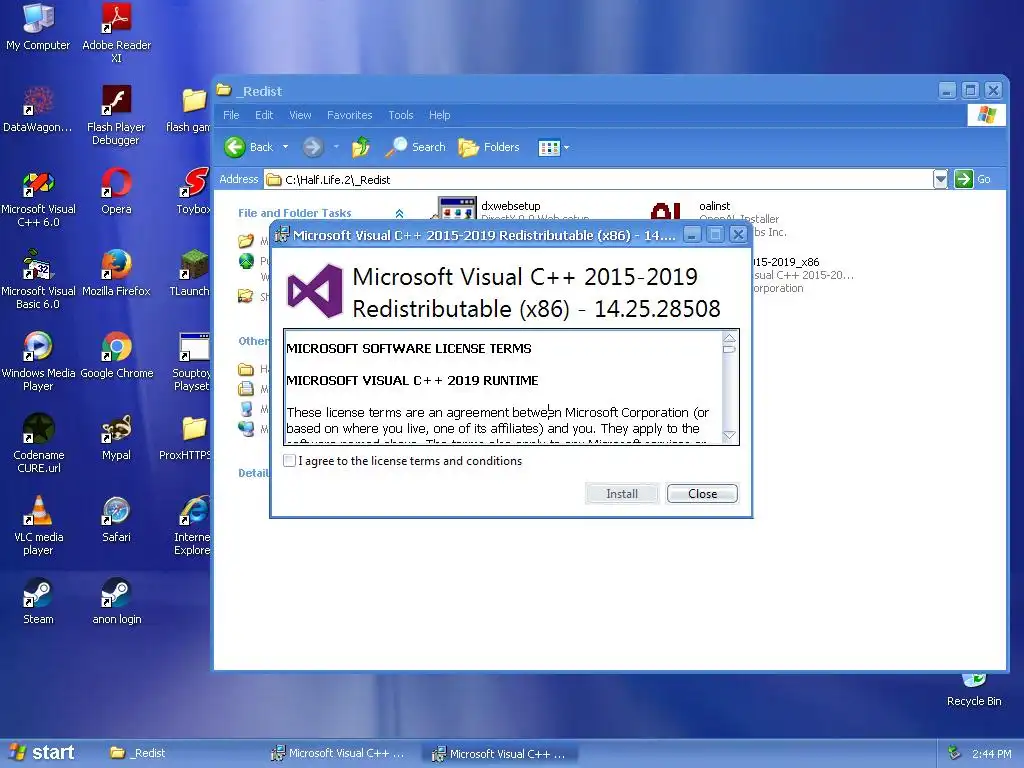Screen dimensions: 1024x768
Task: Activate first Microsoft Visual C++ taskbar button
Action: [338, 753]
